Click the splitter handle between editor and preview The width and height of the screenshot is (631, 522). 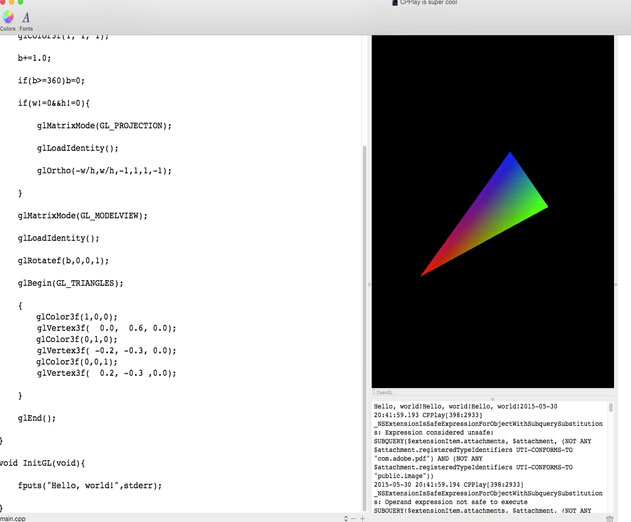(x=369, y=285)
